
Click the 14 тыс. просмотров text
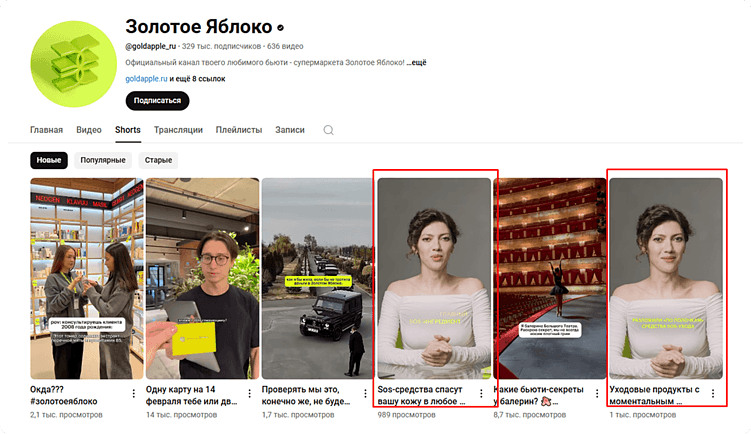(182, 415)
